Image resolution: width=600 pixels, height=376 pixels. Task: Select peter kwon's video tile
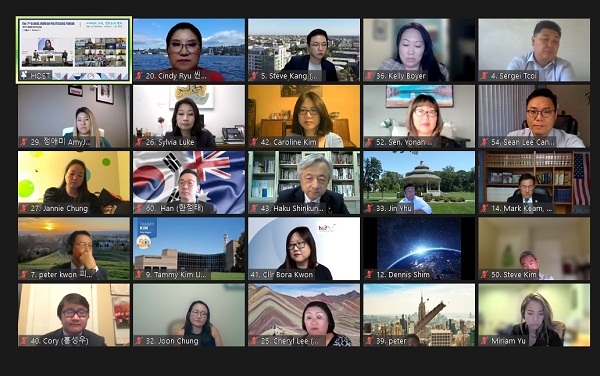(x=74, y=249)
